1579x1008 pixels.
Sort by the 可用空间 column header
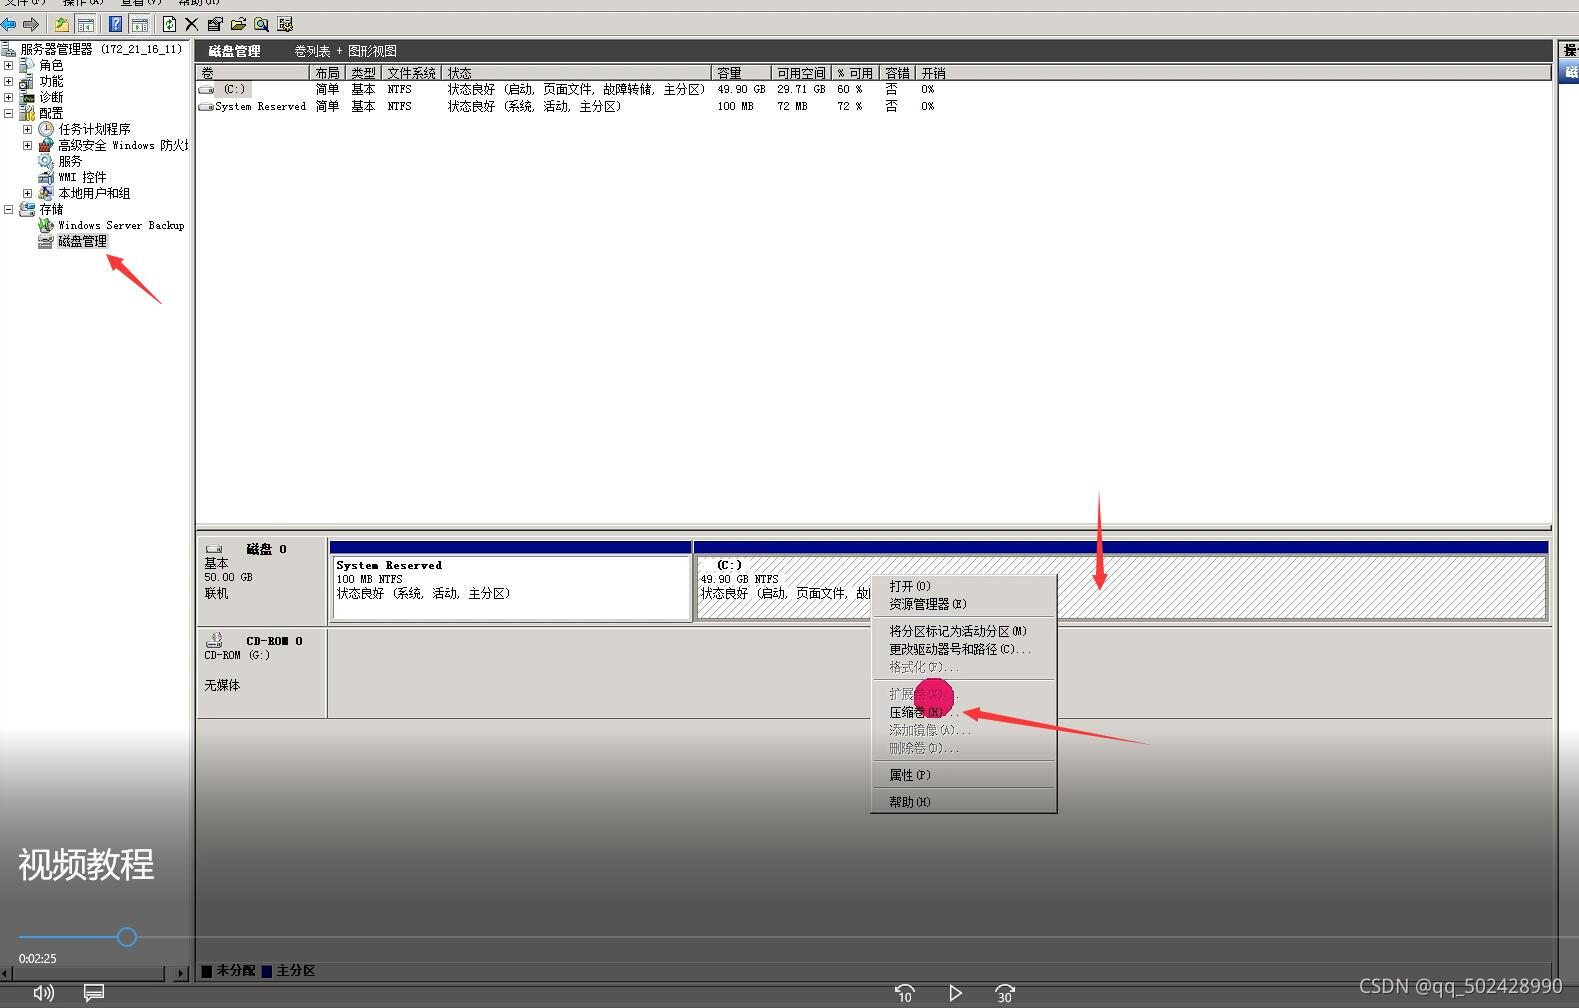[802, 73]
